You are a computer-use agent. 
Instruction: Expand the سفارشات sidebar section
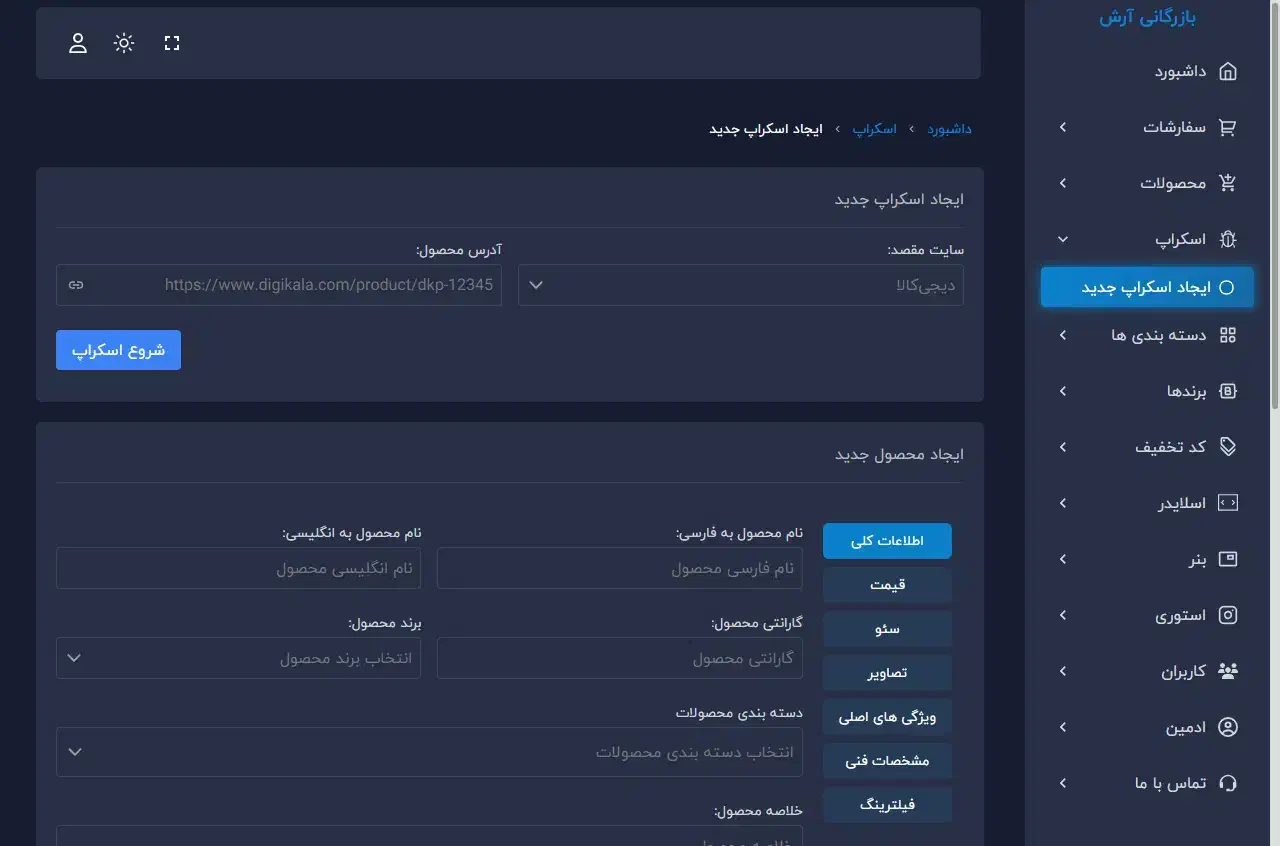(1061, 127)
